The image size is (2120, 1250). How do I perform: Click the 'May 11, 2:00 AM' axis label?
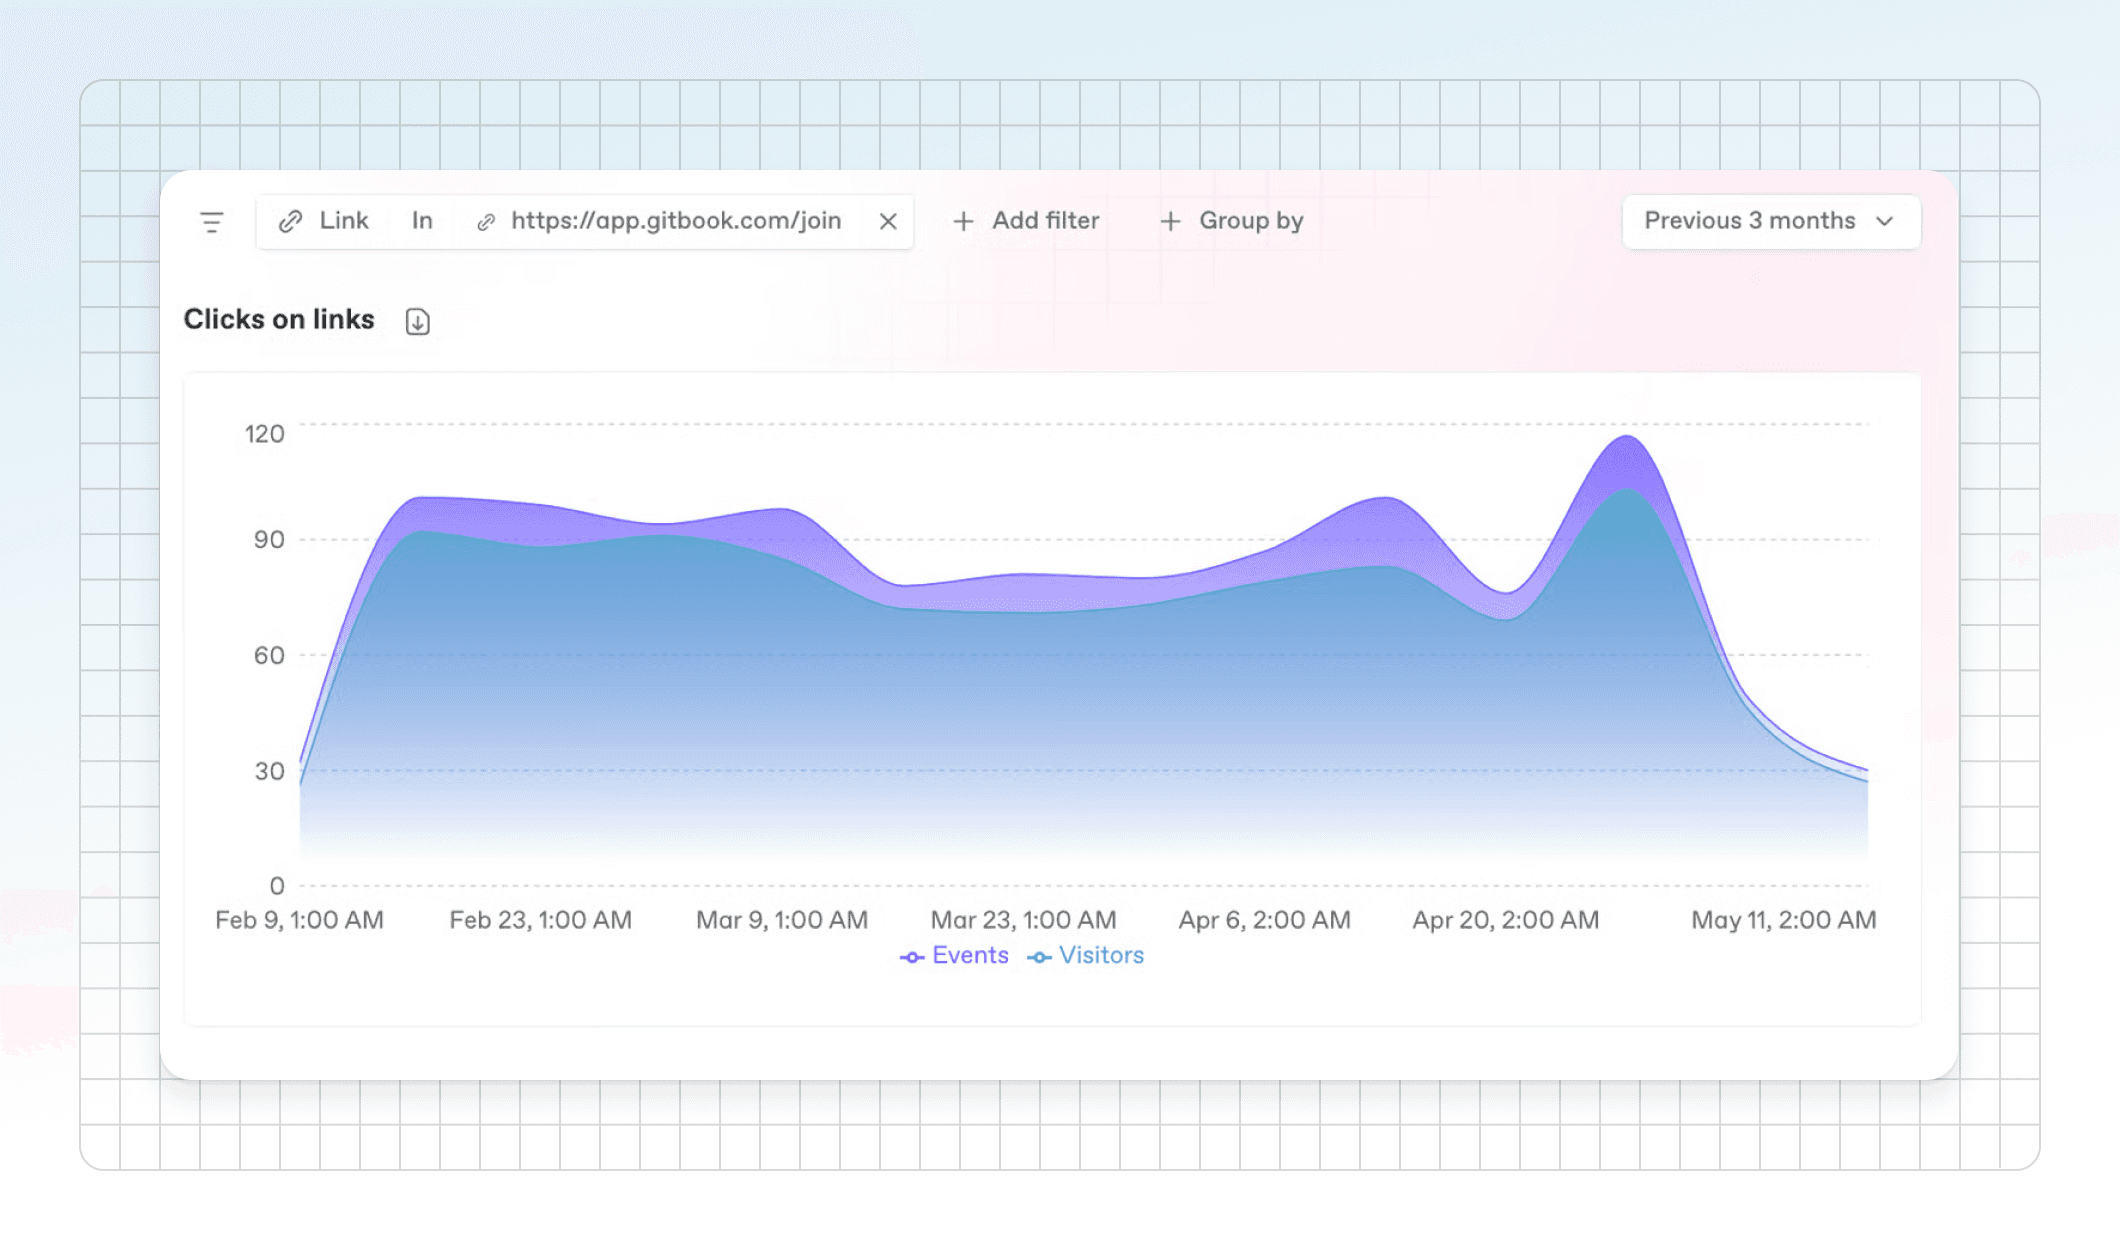pyautogui.click(x=1784, y=920)
